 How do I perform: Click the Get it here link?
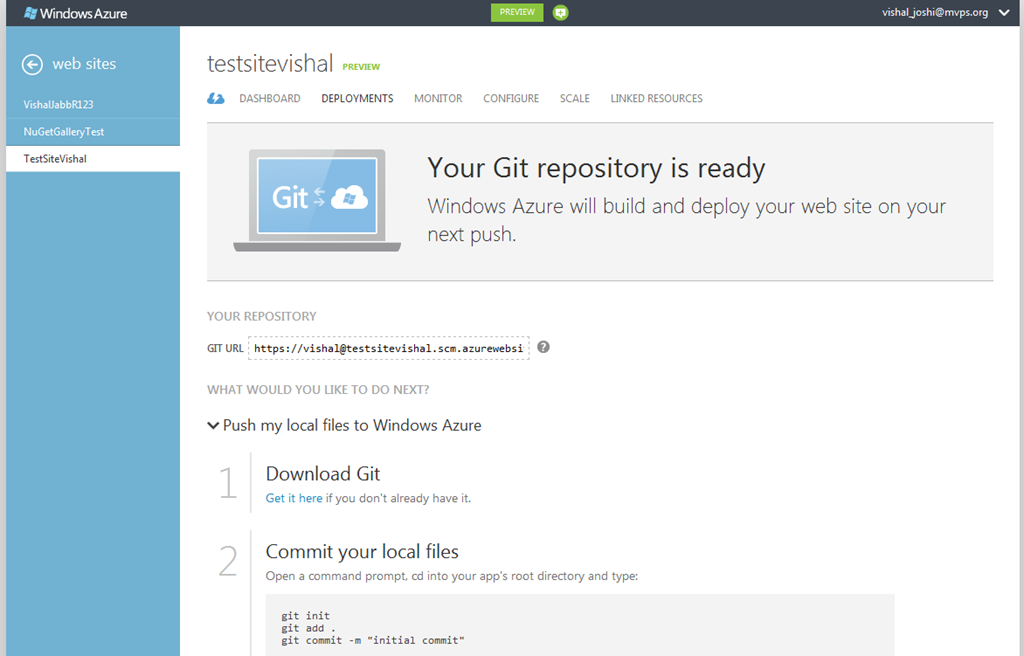[294, 499]
